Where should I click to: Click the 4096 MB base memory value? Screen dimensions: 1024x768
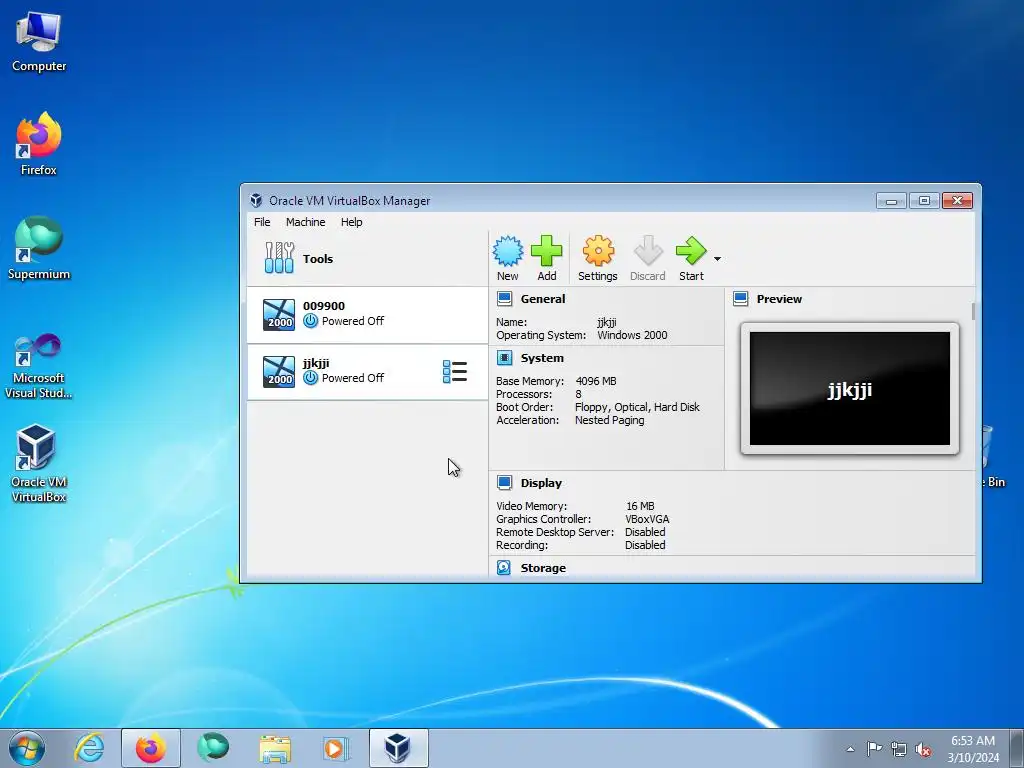click(x=596, y=381)
